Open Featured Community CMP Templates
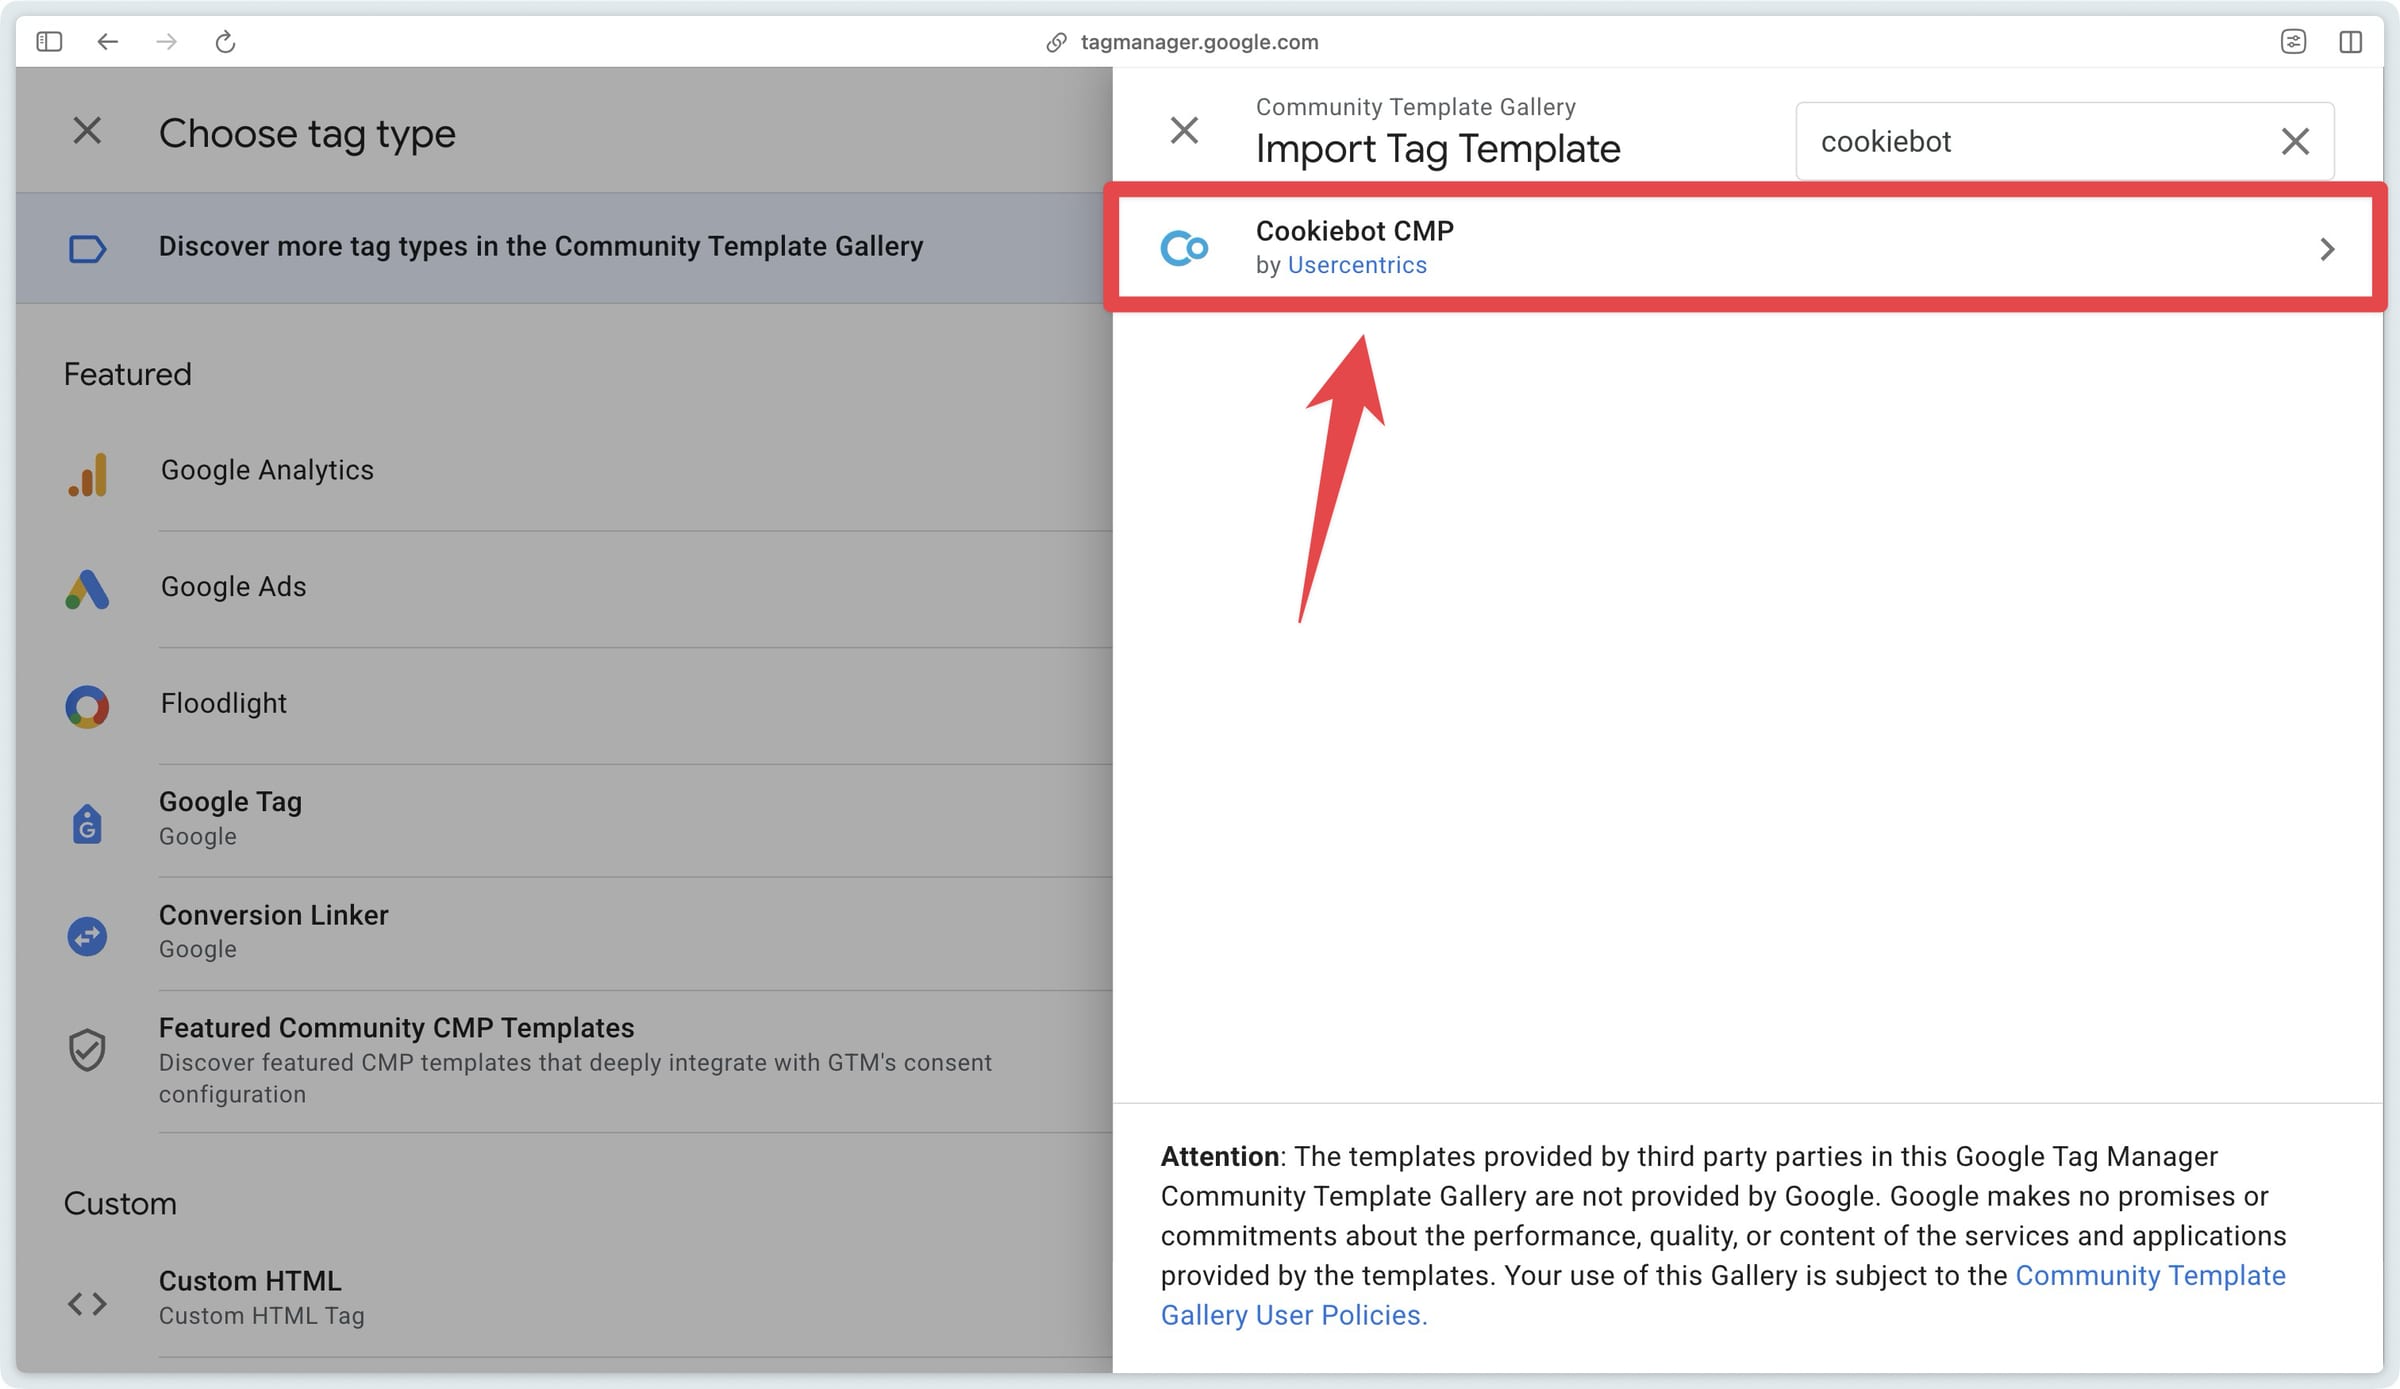The width and height of the screenshot is (2400, 1389). click(x=564, y=1061)
